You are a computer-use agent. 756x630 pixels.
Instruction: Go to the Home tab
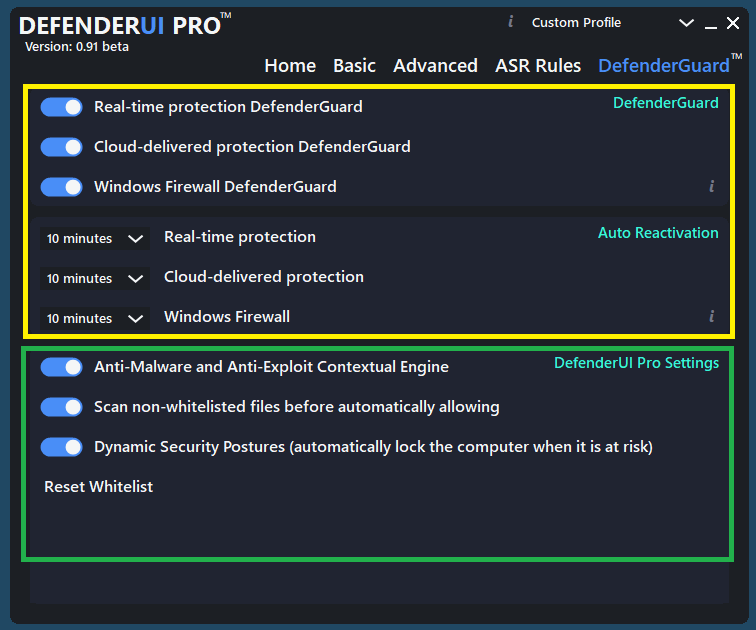click(290, 66)
